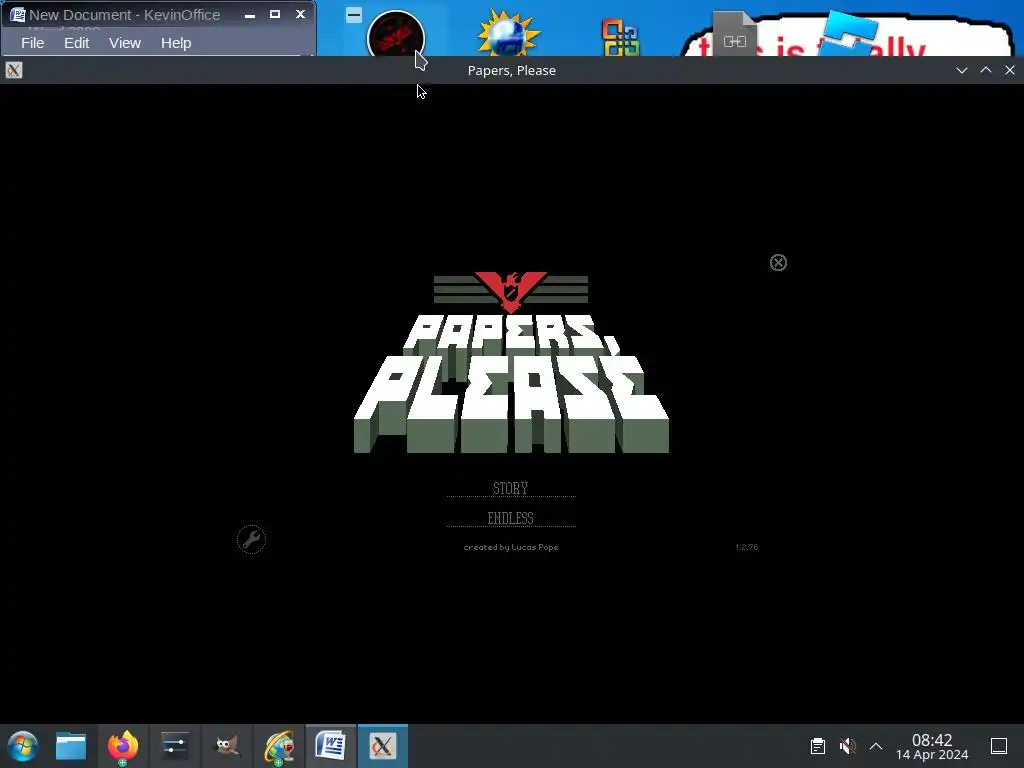The width and height of the screenshot is (1024, 768).
Task: Launch Firefox from the taskbar
Action: [123, 746]
